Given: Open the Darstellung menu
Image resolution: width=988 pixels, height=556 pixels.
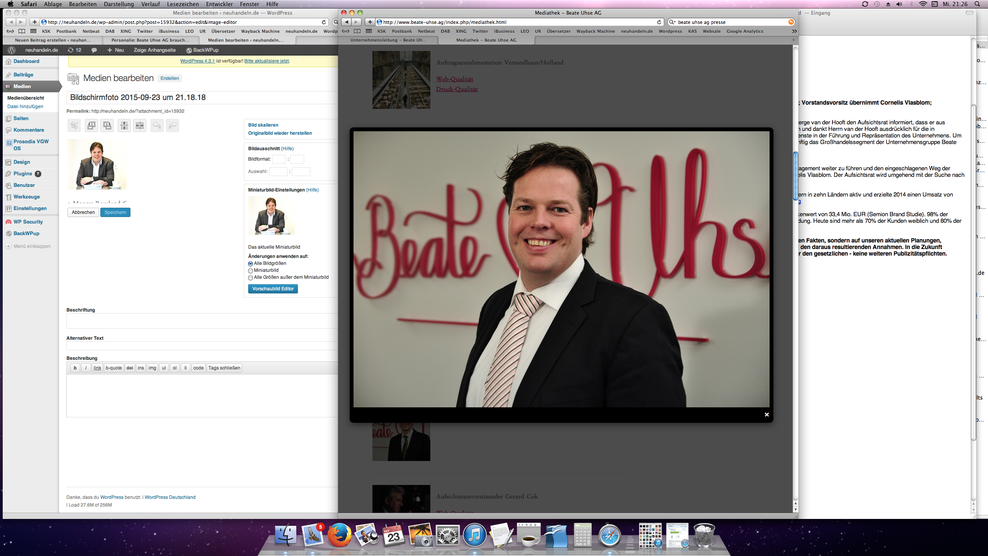Looking at the screenshot, I should point(118,4).
